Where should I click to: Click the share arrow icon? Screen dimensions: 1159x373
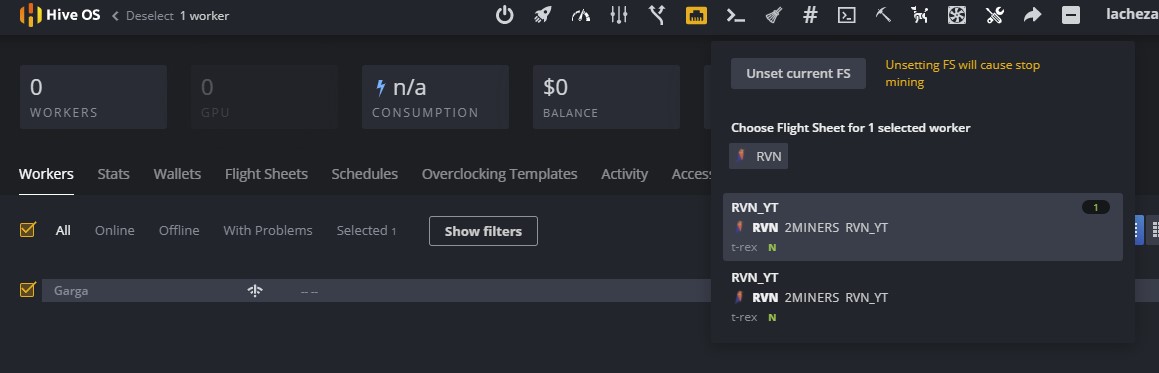pos(1033,15)
